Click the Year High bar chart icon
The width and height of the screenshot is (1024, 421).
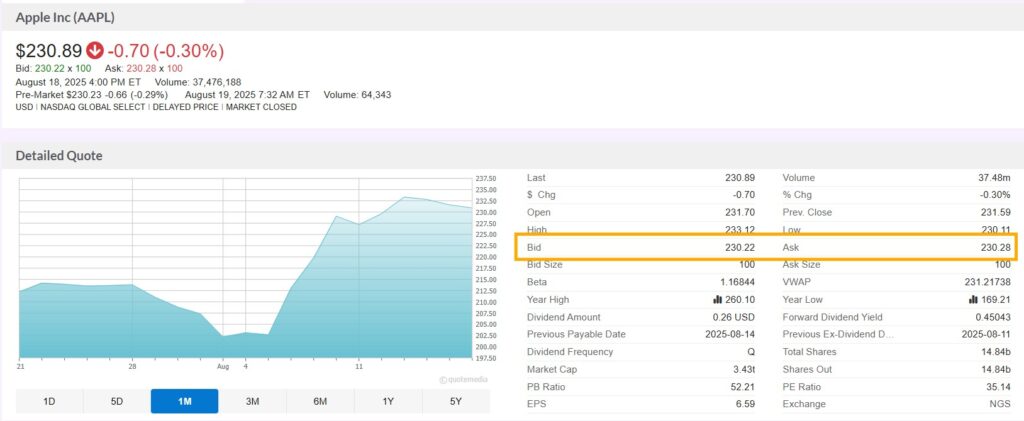pyautogui.click(x=717, y=300)
